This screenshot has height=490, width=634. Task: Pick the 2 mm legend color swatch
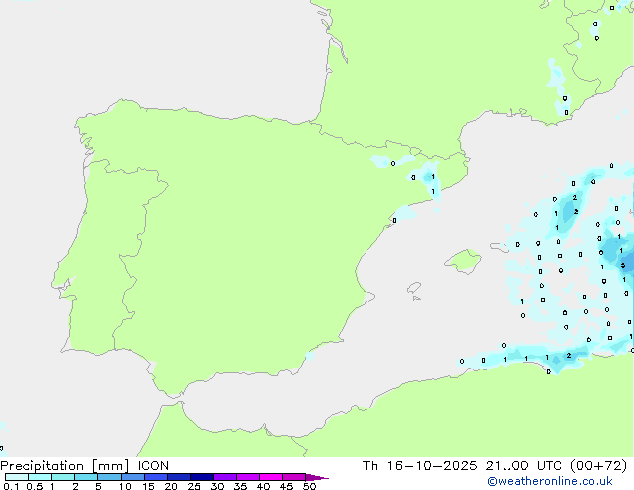click(86, 477)
